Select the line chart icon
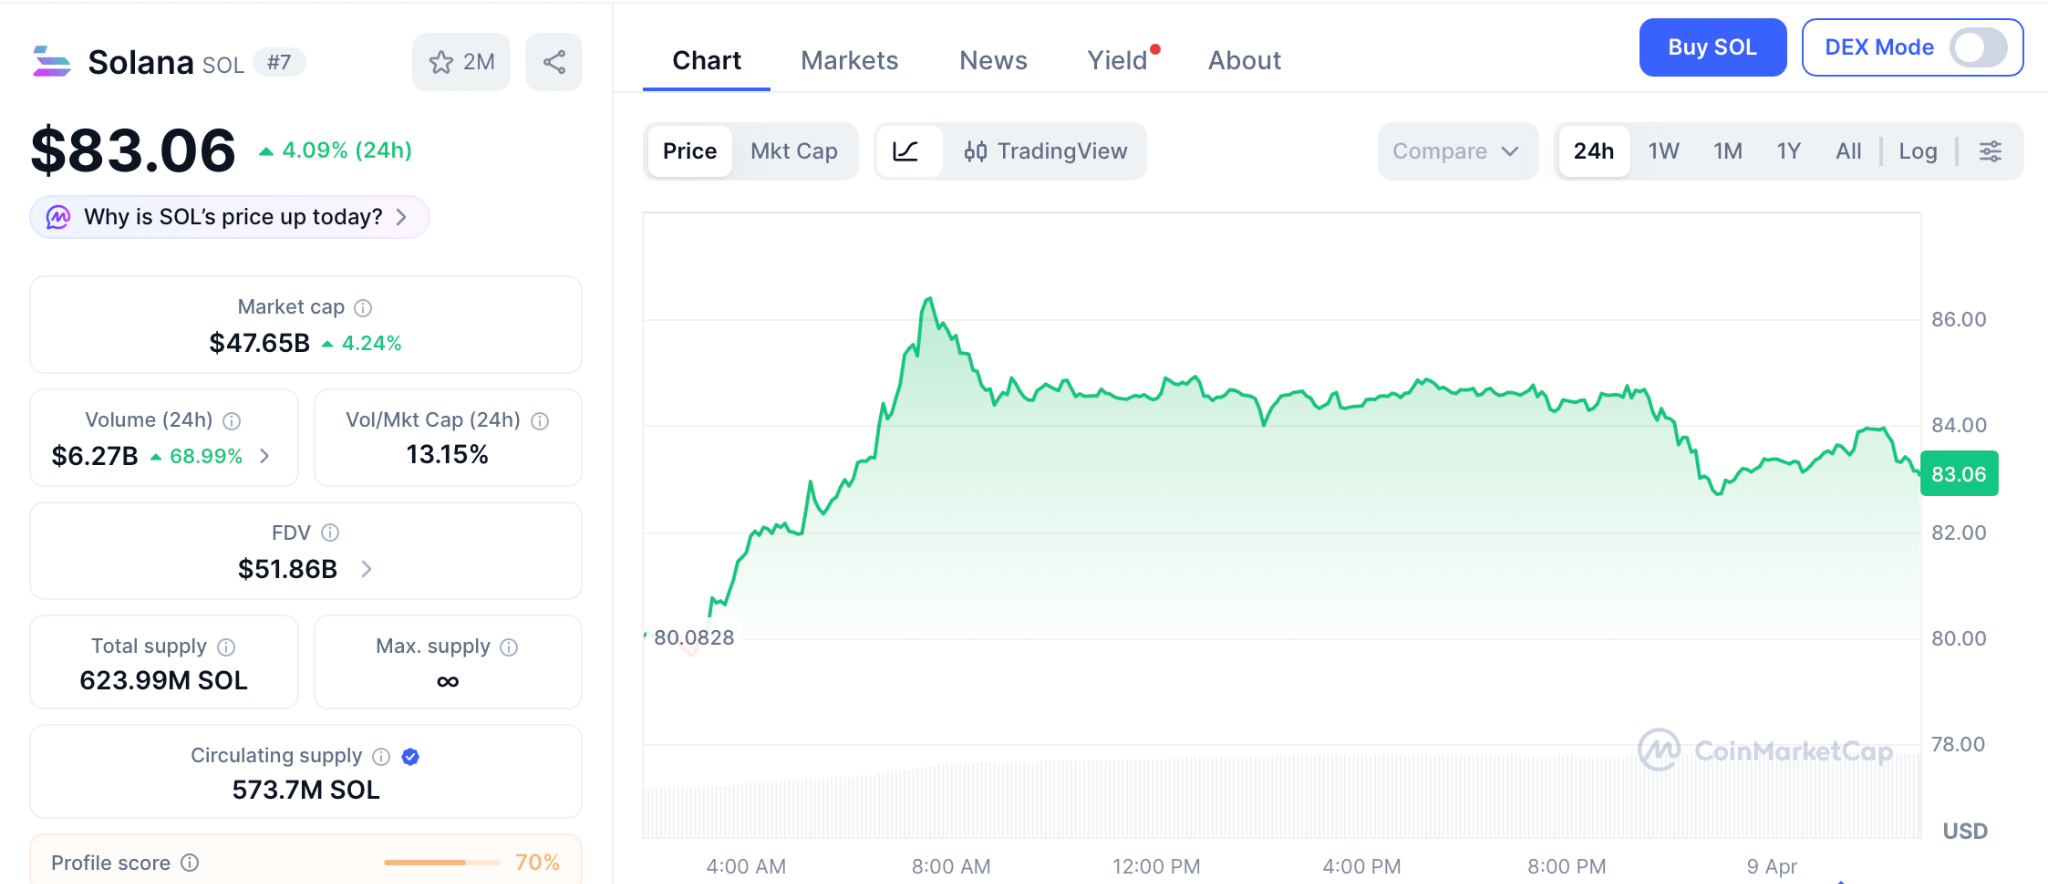2048x884 pixels. [906, 151]
